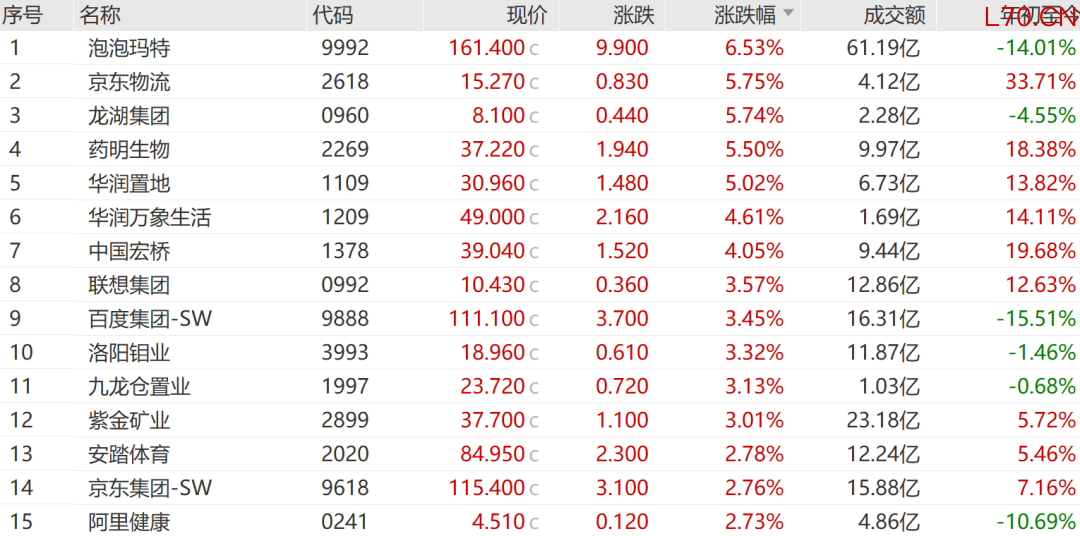Sort by 成交额 column header
1080x536 pixels.
point(894,15)
